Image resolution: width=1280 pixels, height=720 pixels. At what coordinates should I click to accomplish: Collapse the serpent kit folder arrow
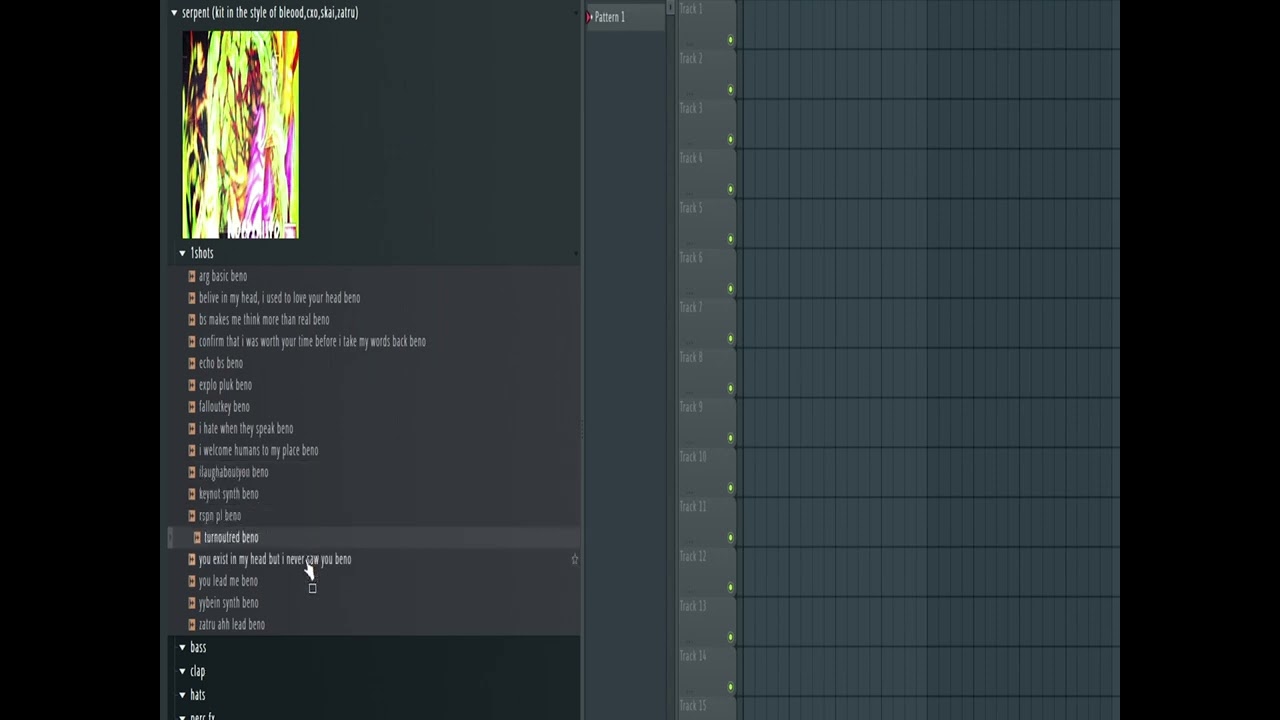pyautogui.click(x=174, y=13)
